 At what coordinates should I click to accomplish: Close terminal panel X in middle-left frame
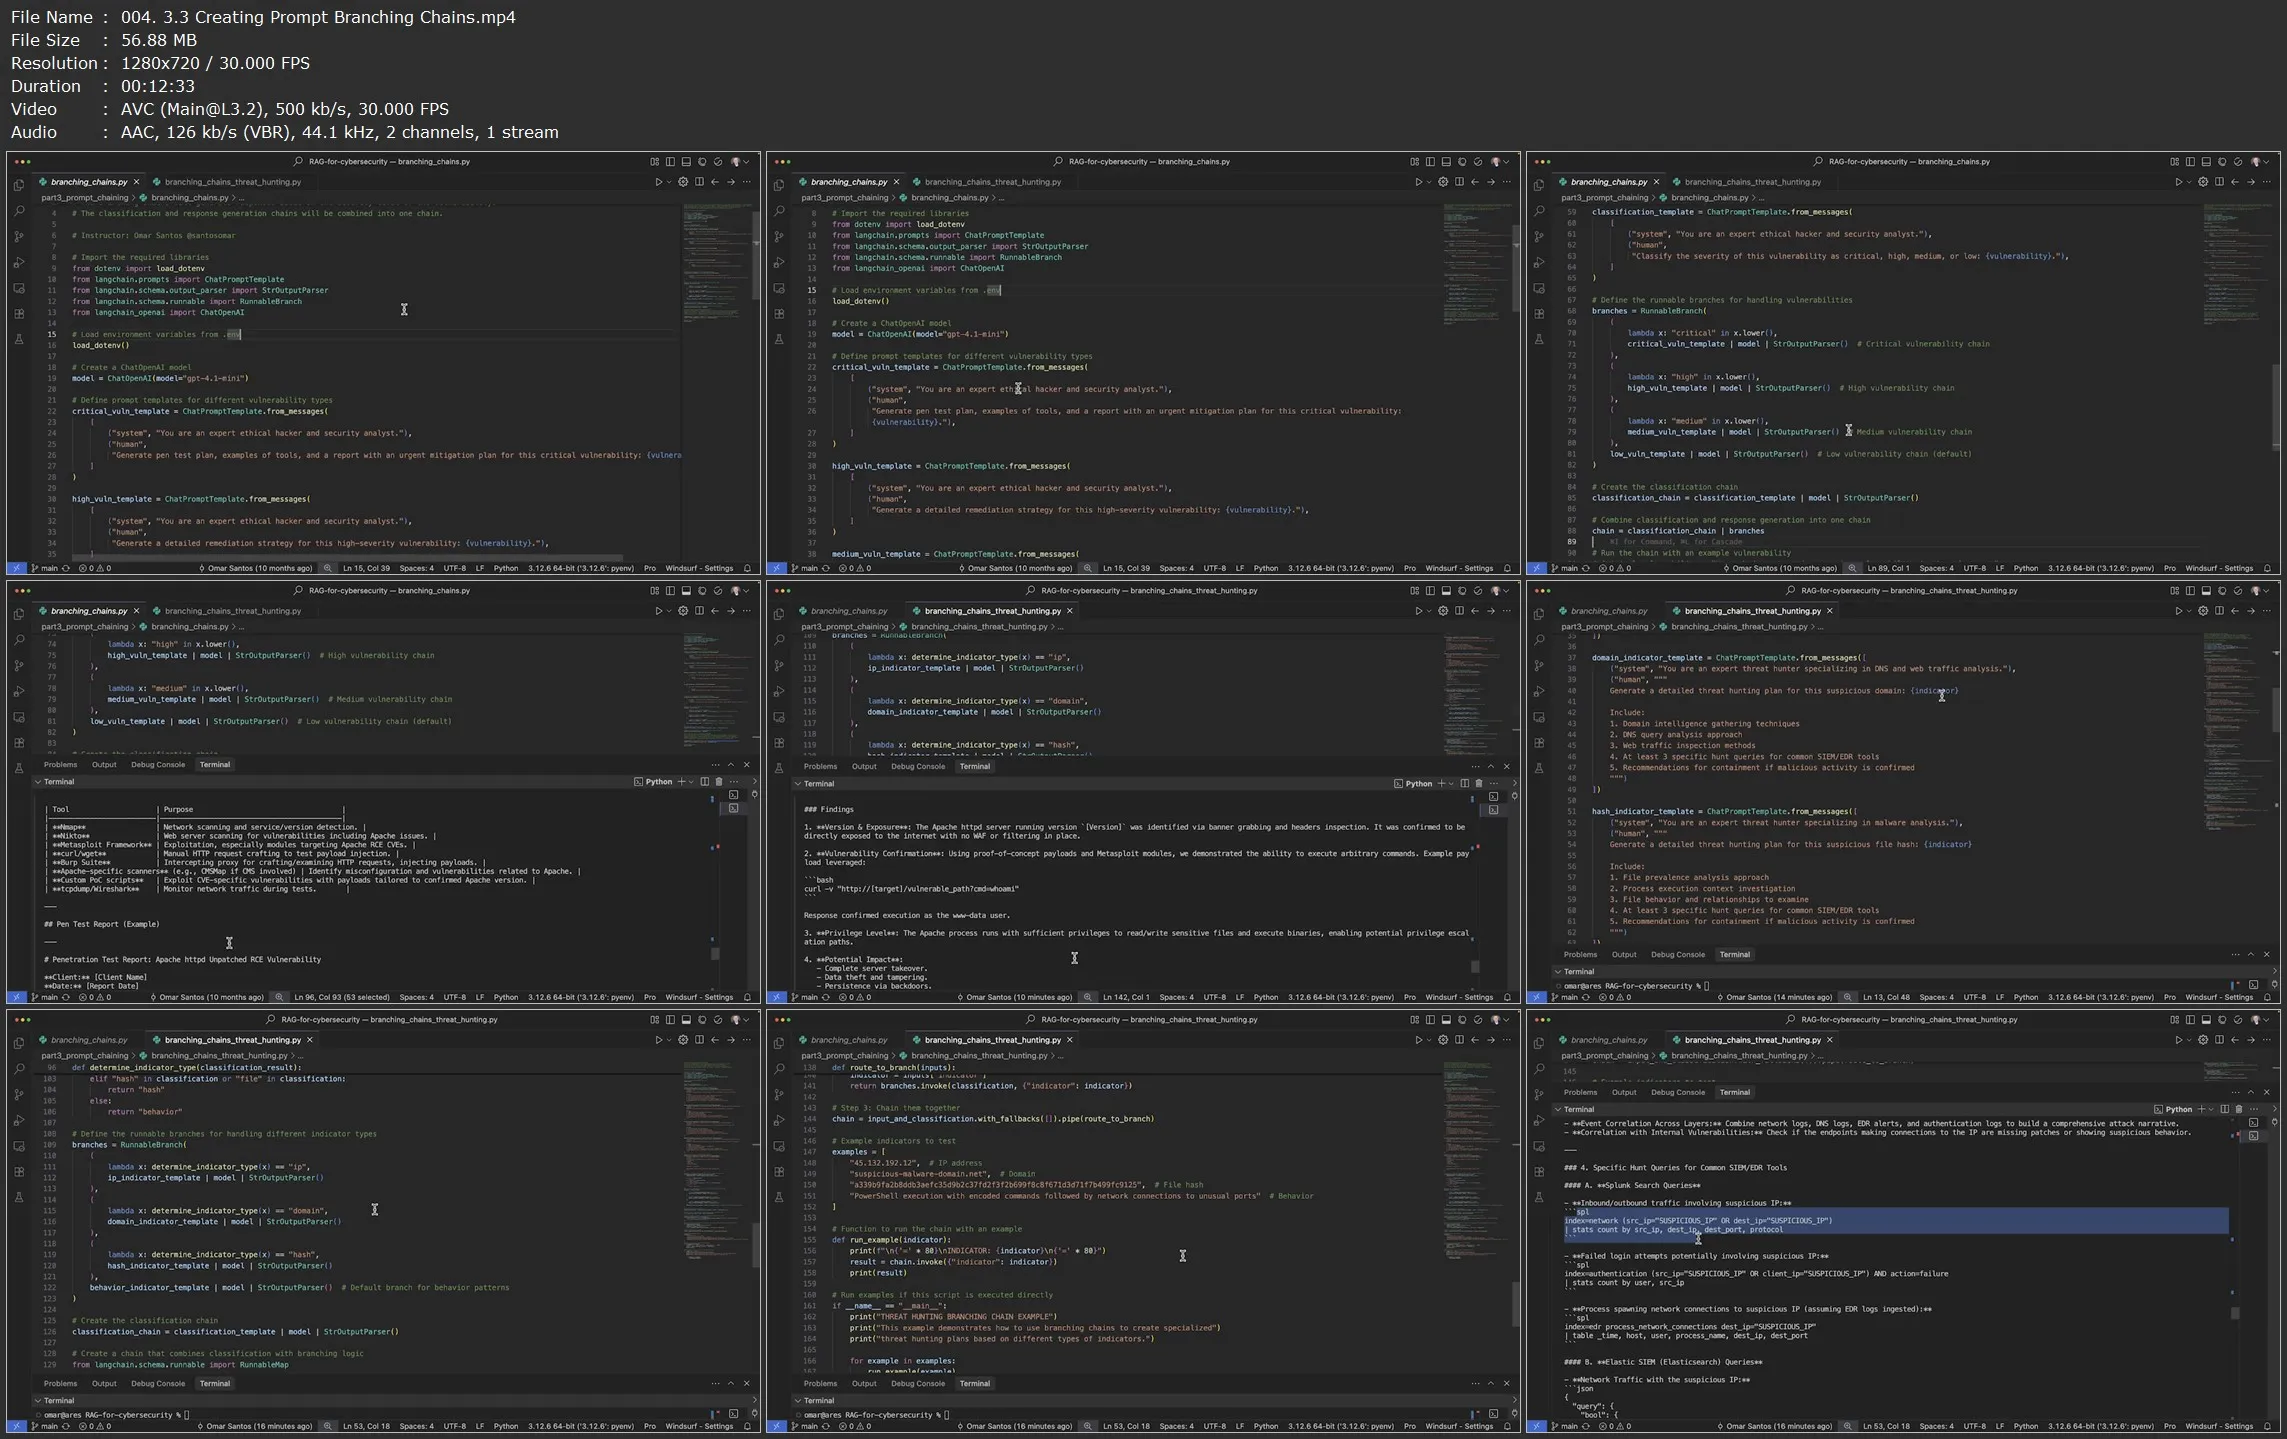746,765
